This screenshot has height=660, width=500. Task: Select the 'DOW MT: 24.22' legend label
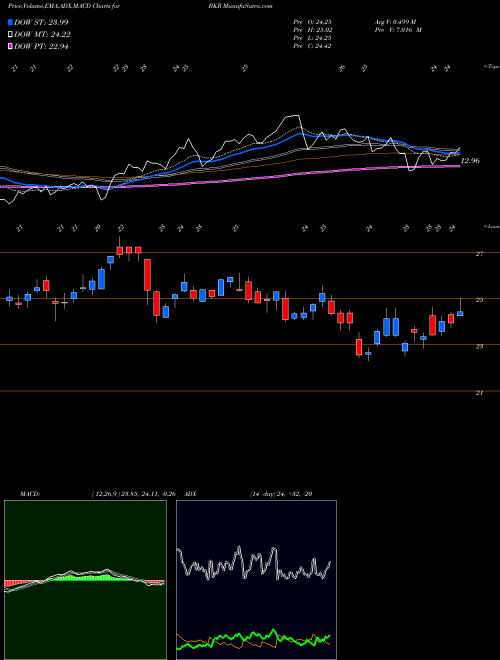pos(42,35)
